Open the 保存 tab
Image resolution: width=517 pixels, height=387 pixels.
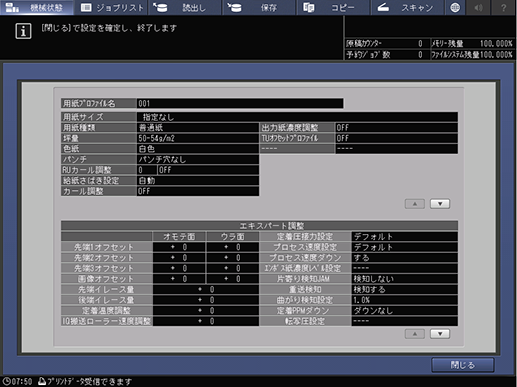pyautogui.click(x=259, y=7)
